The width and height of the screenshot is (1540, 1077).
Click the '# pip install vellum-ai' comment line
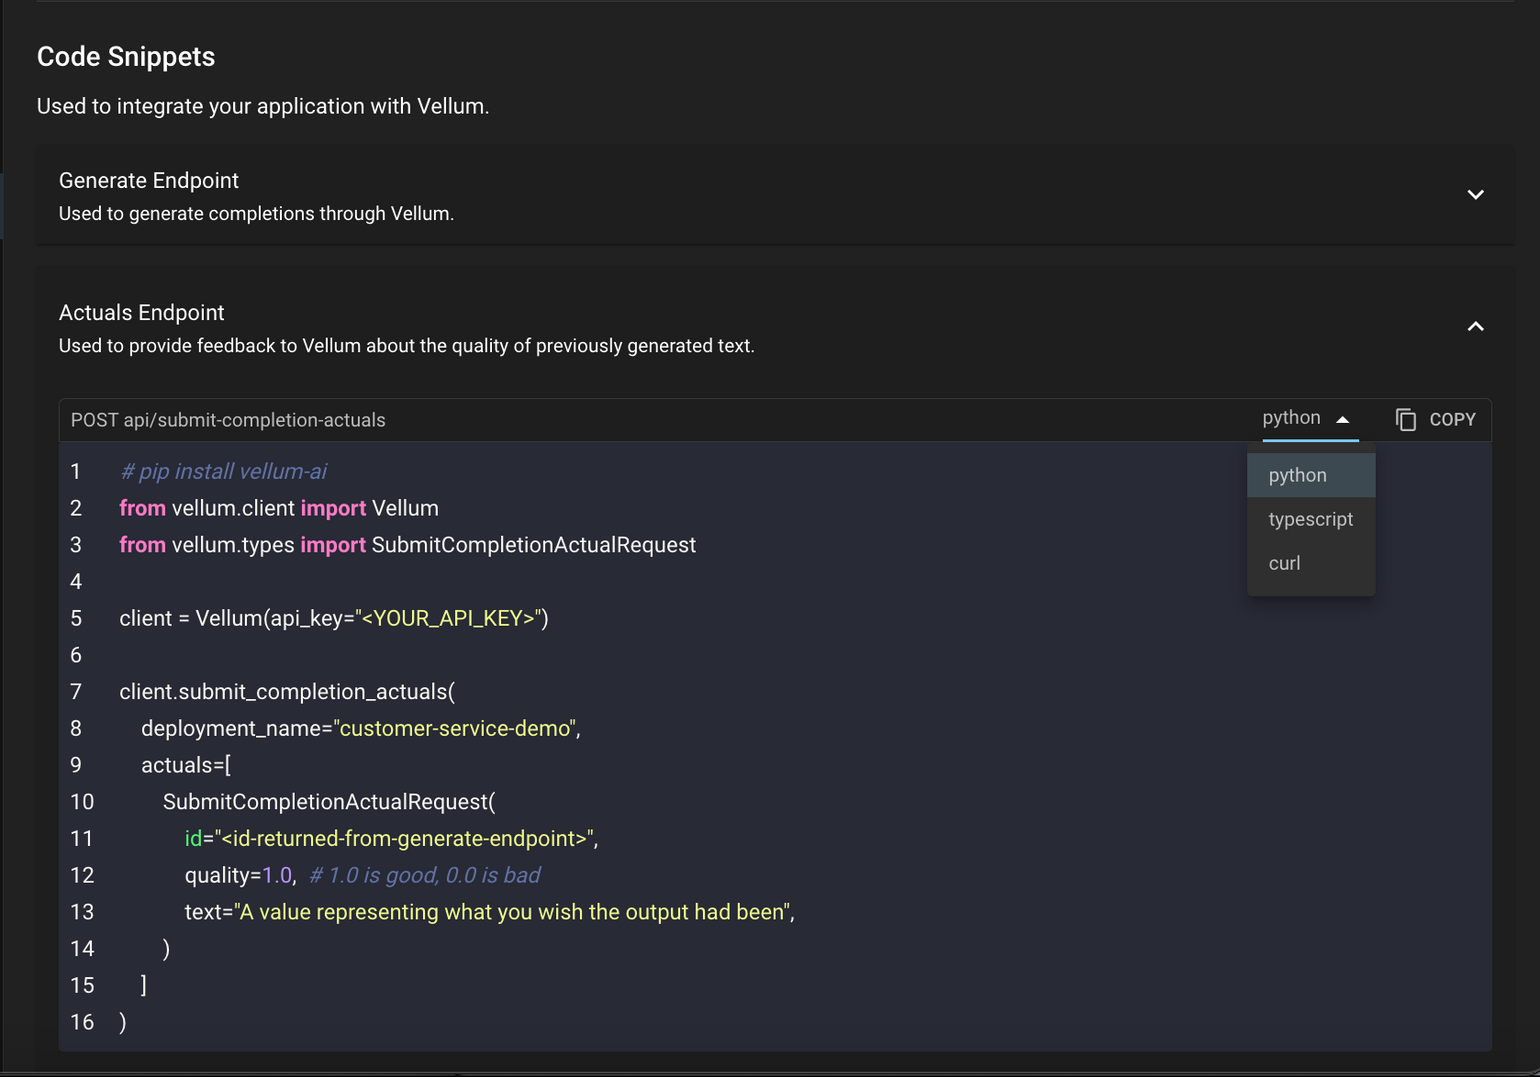click(223, 471)
